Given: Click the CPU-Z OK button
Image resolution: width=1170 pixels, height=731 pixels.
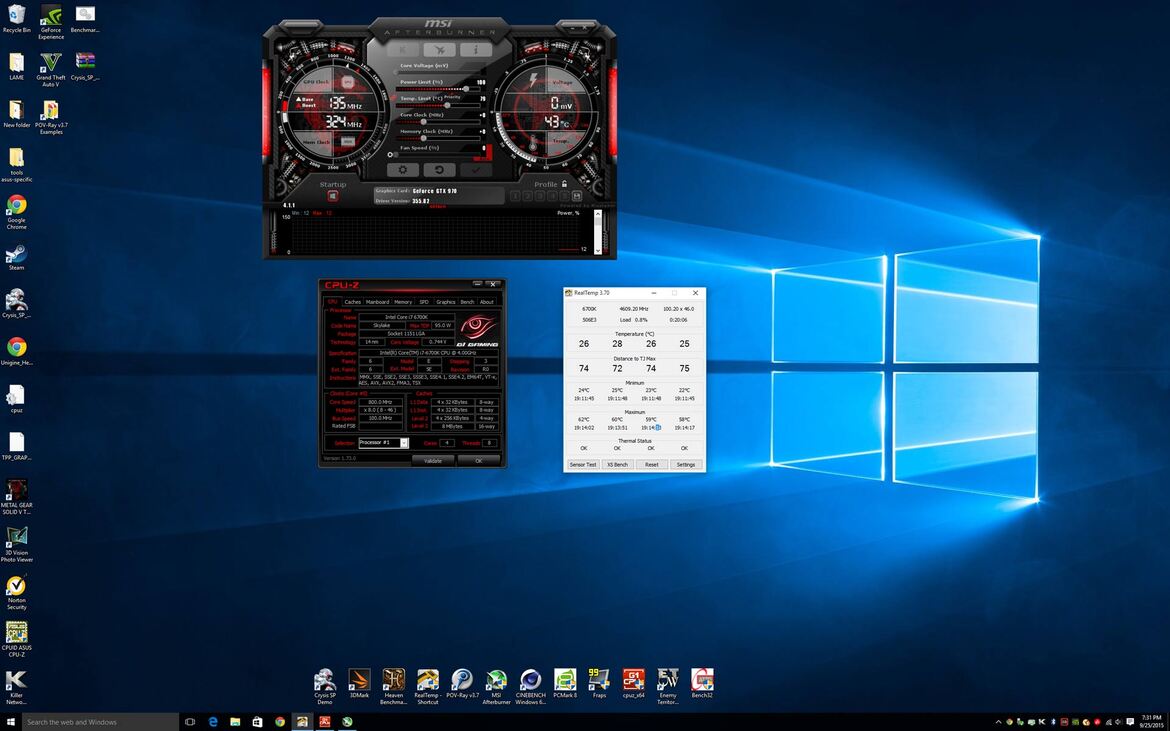Looking at the screenshot, I should pyautogui.click(x=478, y=461).
